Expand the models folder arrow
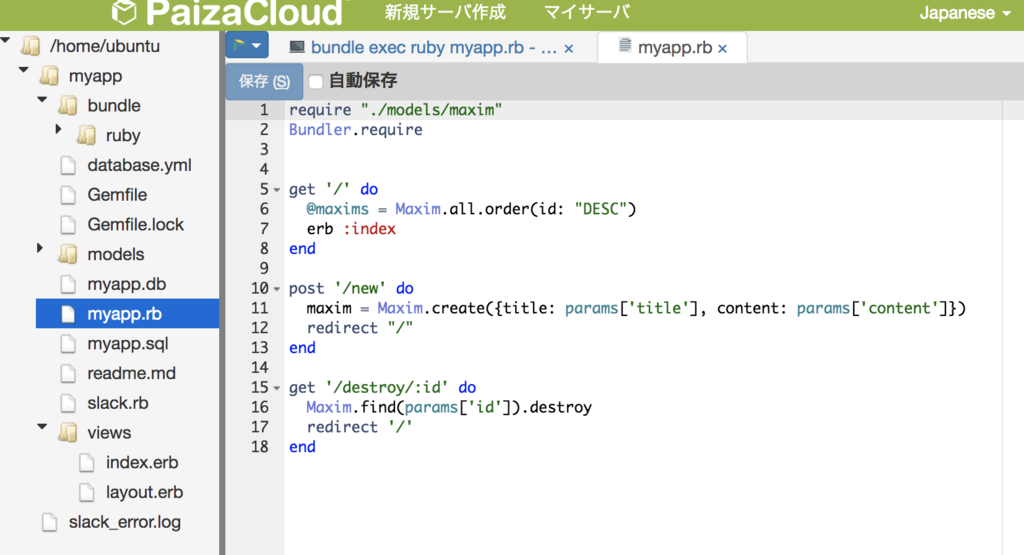The image size is (1024, 555). click(40, 248)
